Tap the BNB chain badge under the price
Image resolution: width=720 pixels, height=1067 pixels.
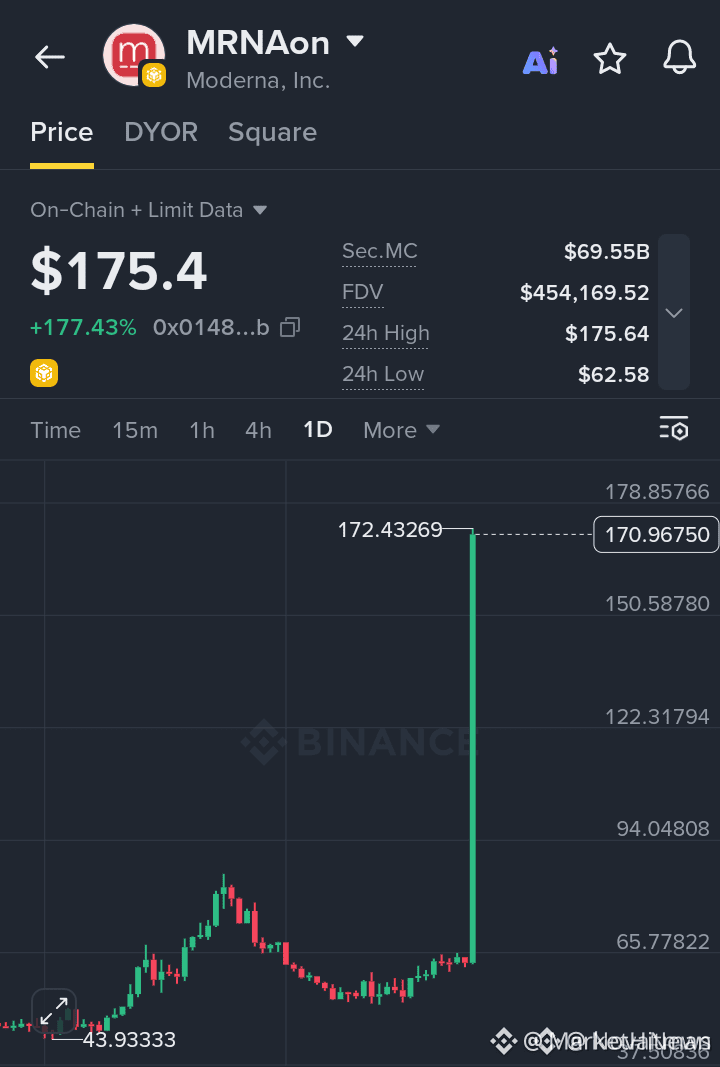44,373
